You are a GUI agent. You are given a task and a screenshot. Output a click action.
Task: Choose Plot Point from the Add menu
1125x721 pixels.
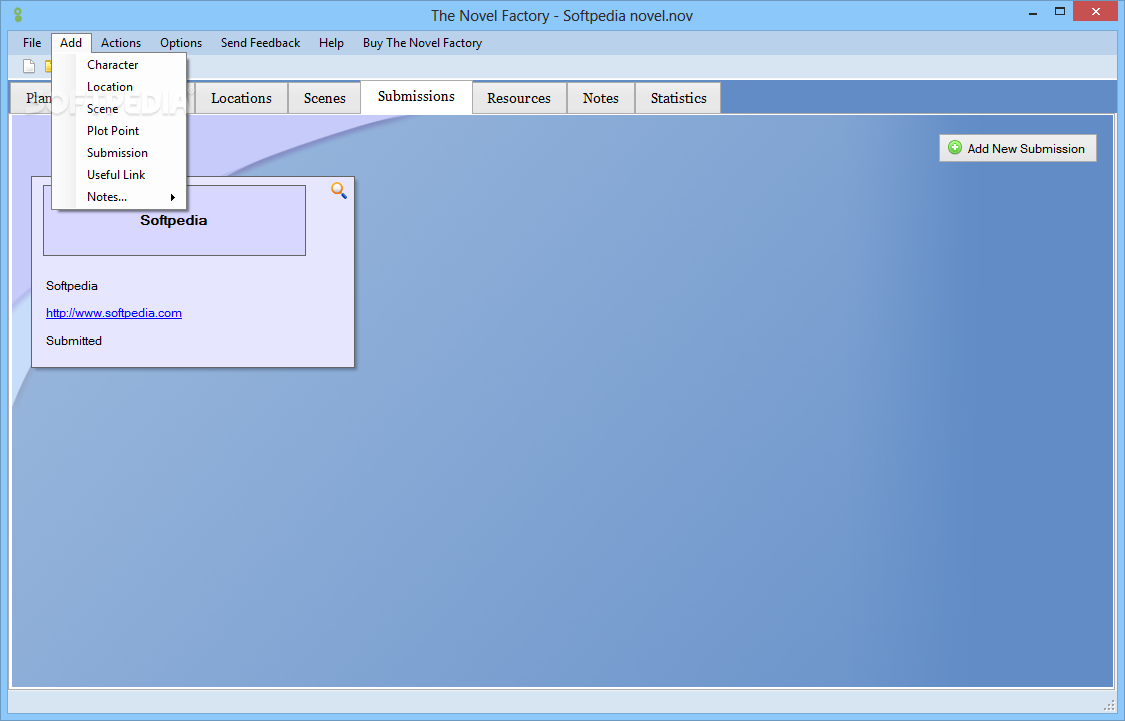pos(120,131)
